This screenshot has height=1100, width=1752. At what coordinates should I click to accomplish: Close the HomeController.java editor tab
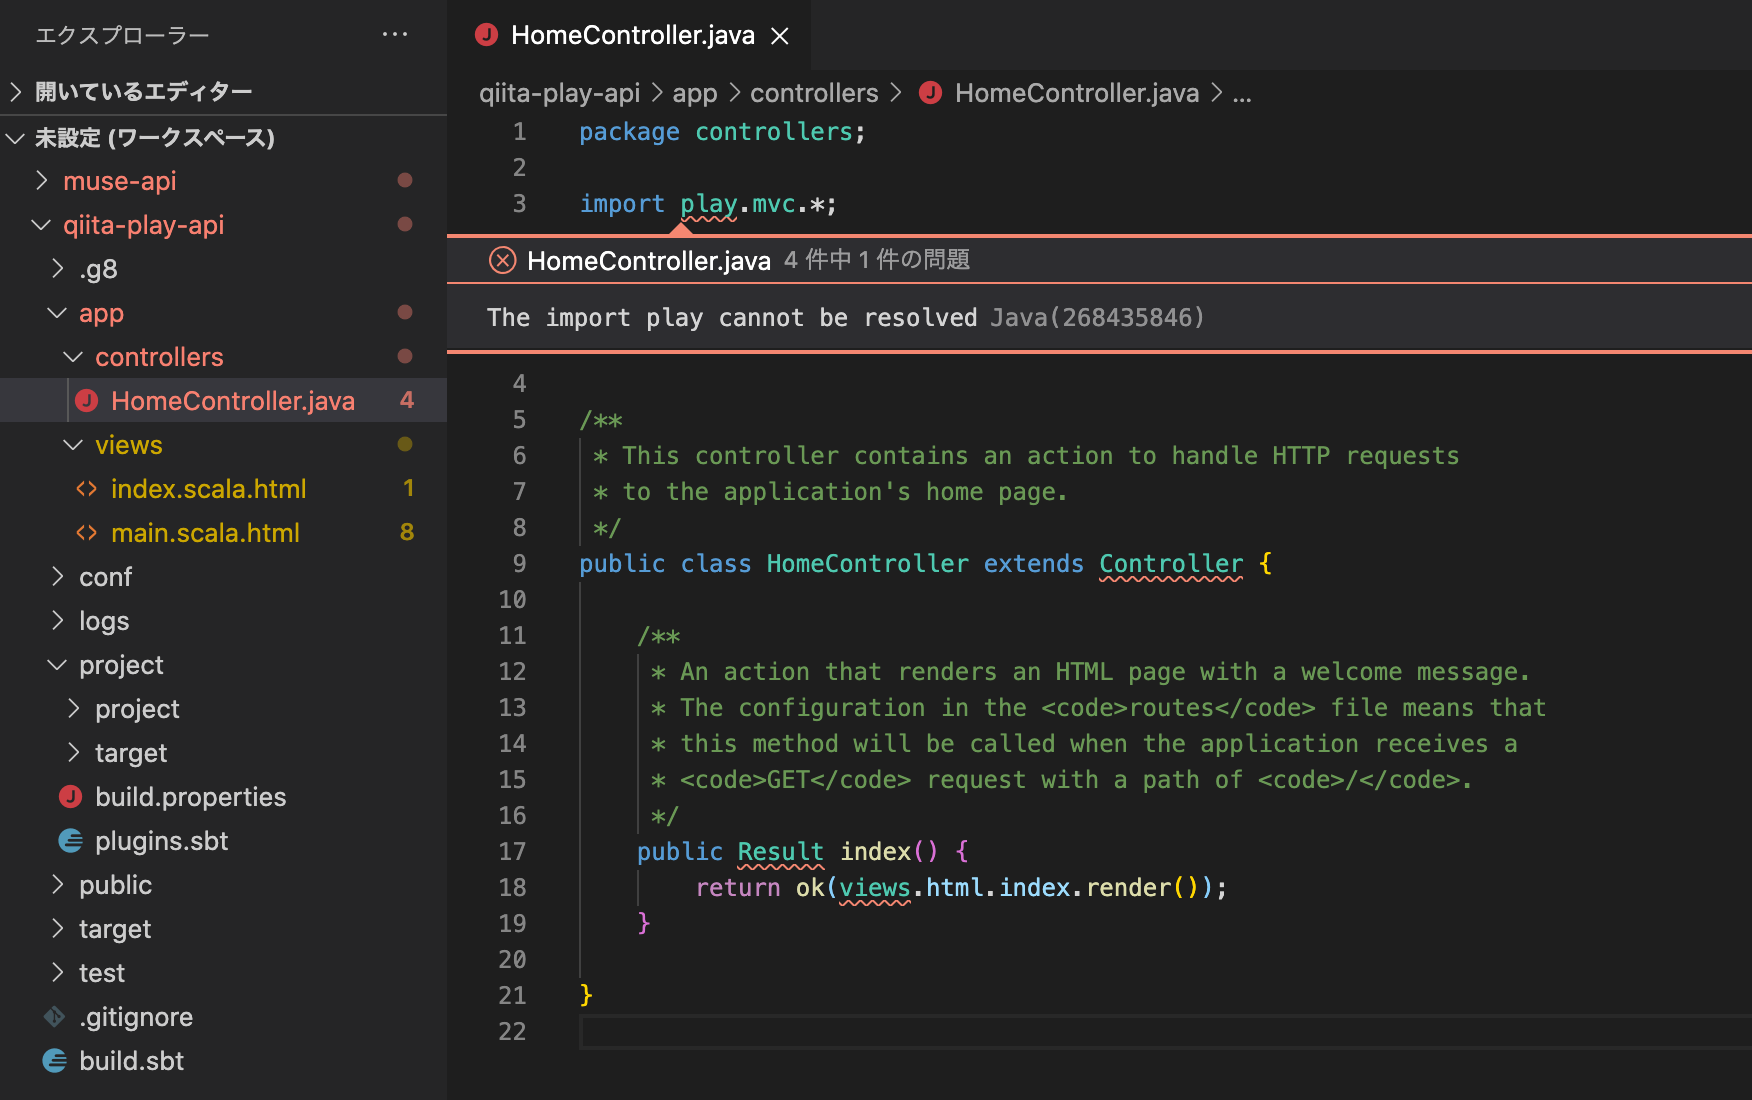(780, 36)
